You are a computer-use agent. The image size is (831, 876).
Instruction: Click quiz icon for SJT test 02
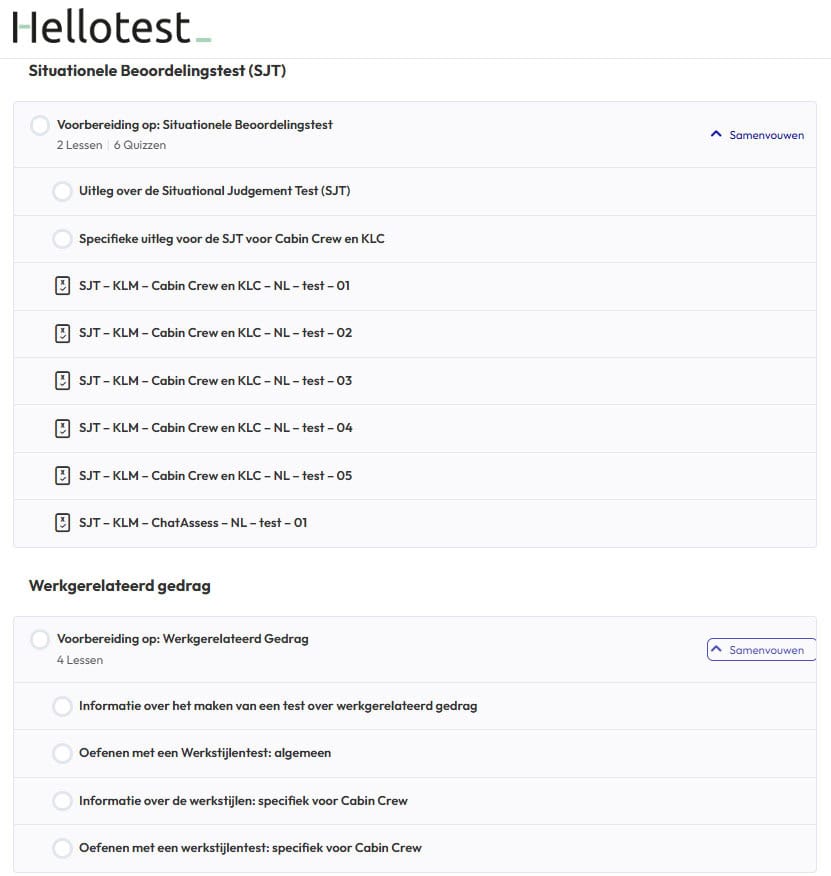[x=62, y=333]
